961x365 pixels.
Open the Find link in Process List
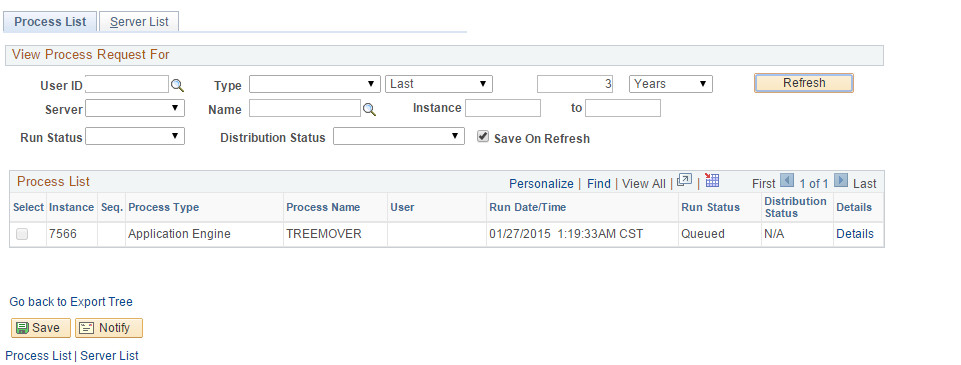click(x=599, y=183)
